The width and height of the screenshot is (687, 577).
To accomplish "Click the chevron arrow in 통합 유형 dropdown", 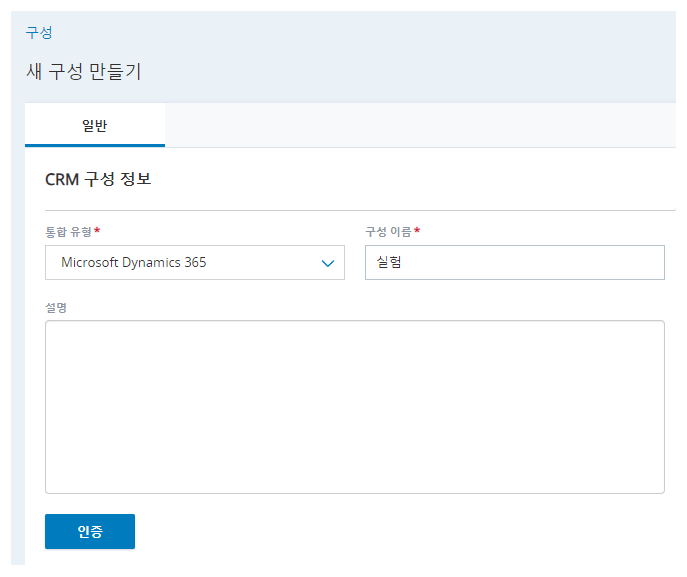I will click(x=328, y=263).
